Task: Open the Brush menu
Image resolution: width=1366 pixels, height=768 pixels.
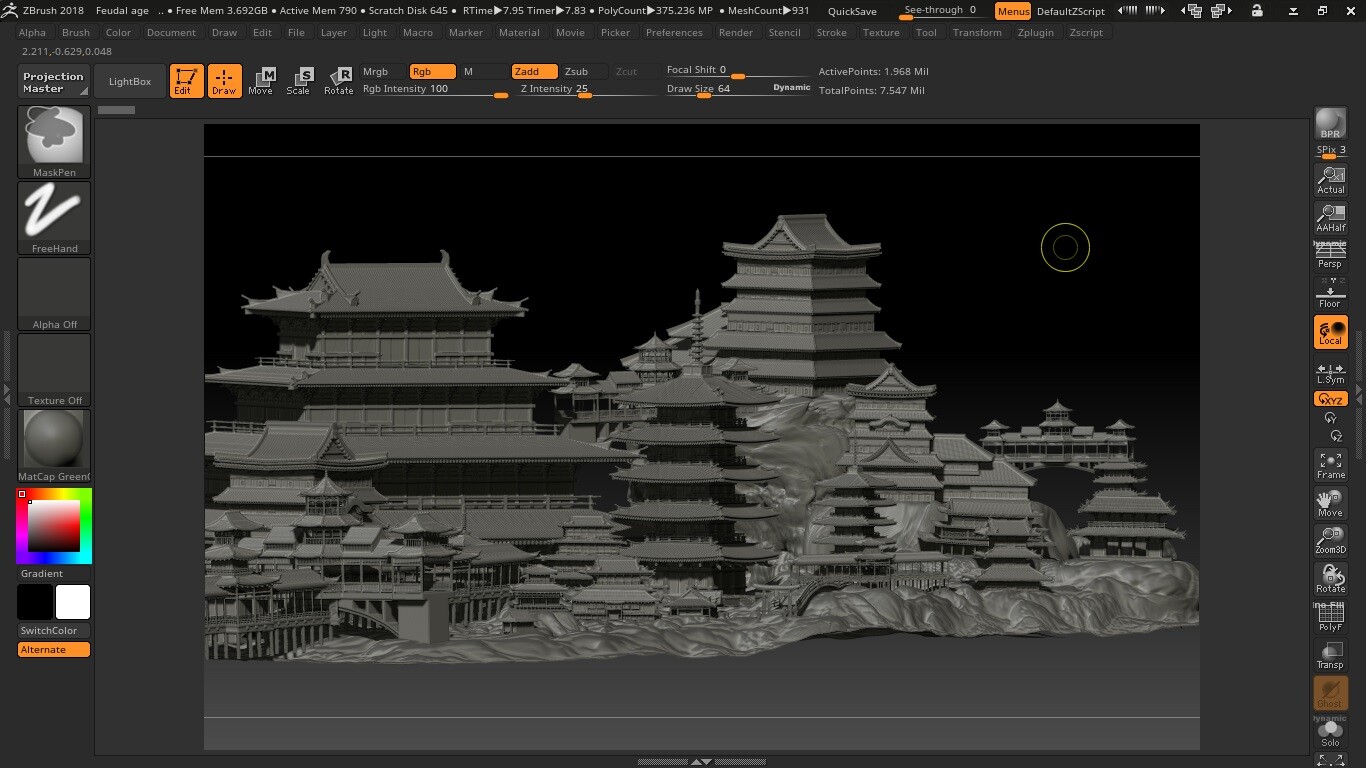Action: point(76,32)
